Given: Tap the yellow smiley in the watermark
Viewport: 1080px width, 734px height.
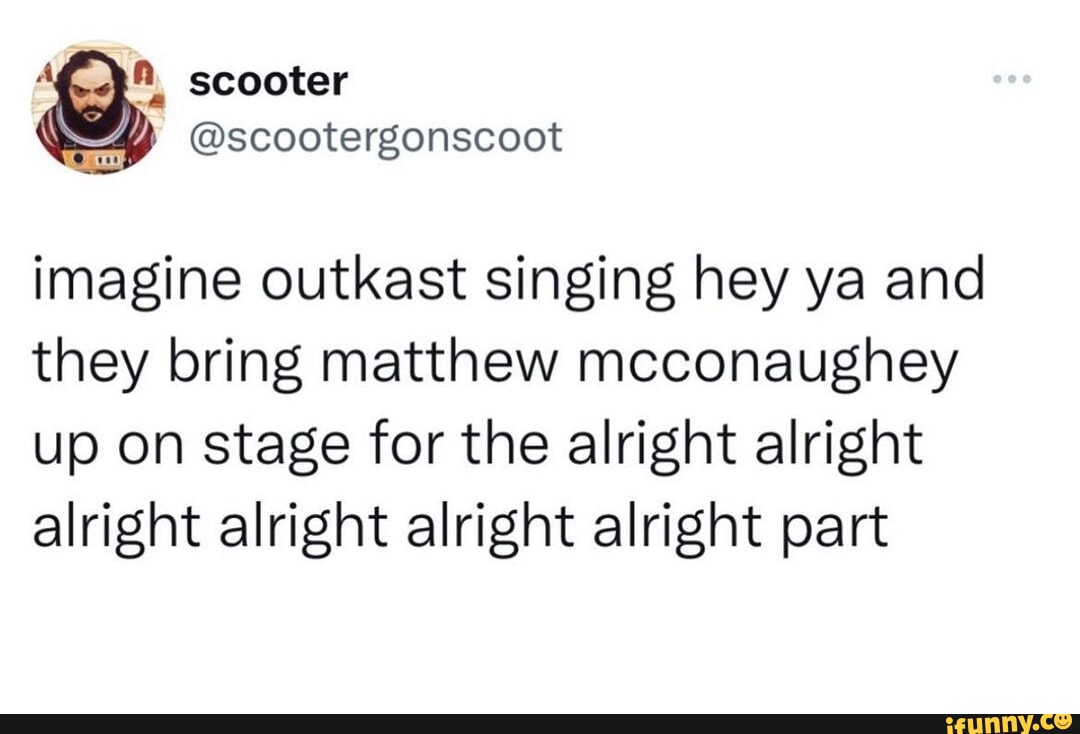Looking at the screenshot, I should pos(1063,723).
